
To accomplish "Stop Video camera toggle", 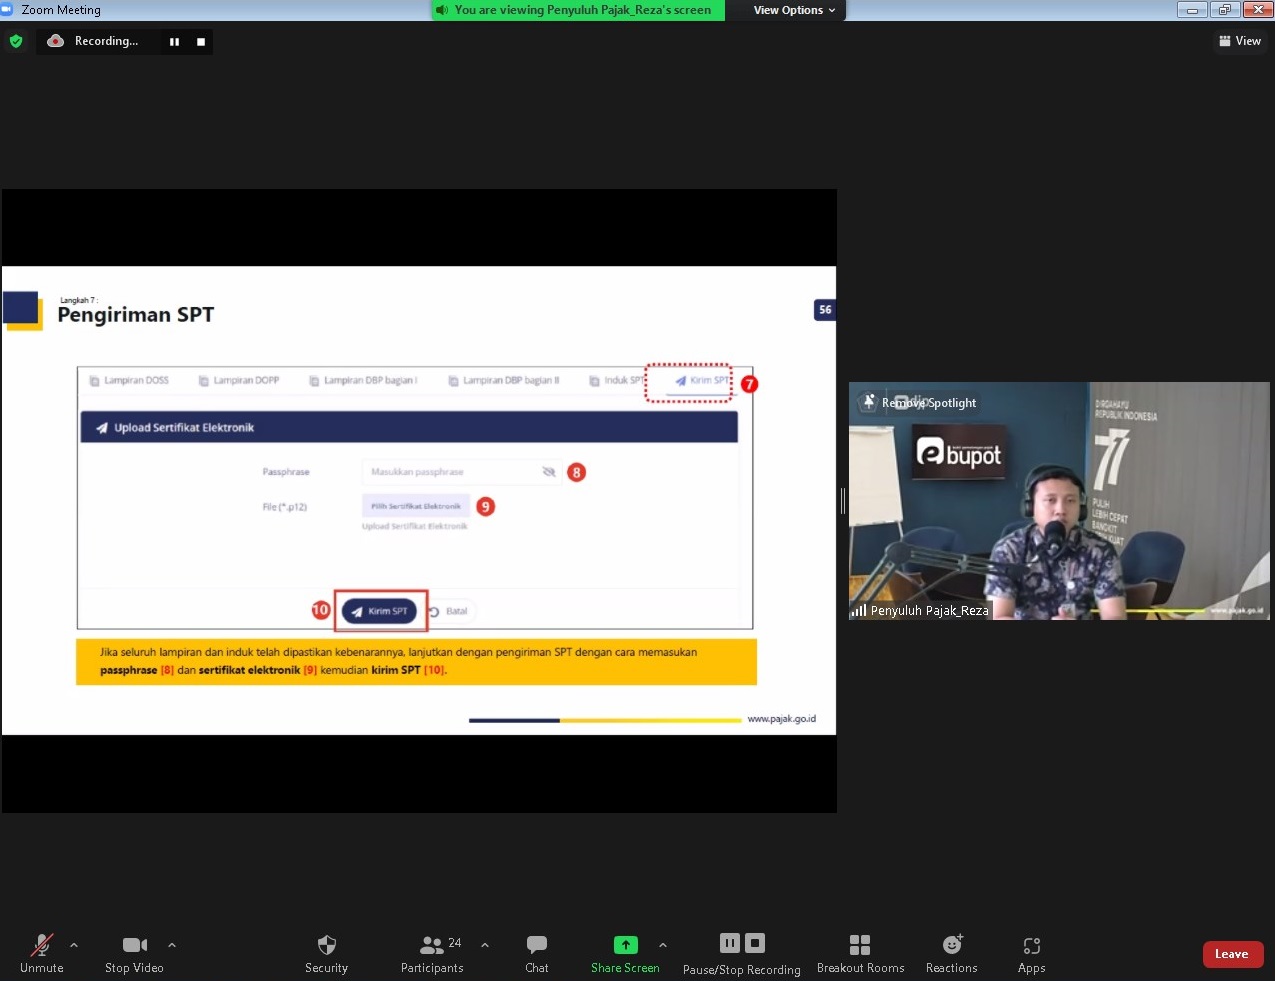I will [x=134, y=946].
